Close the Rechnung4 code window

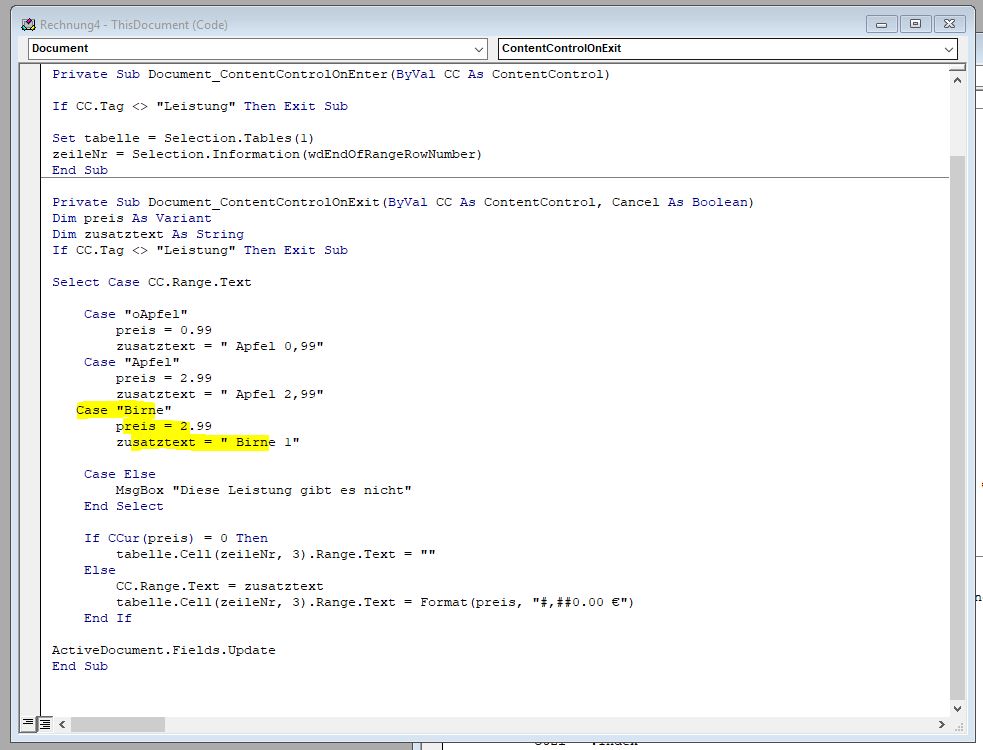tap(949, 24)
